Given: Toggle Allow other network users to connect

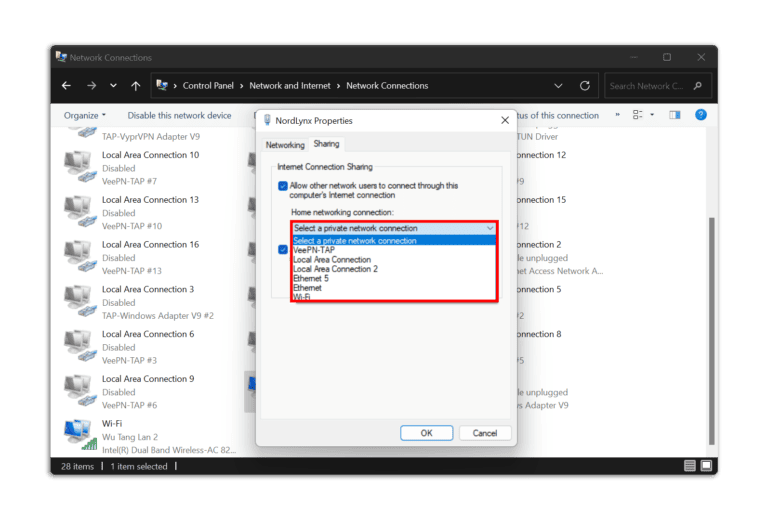Looking at the screenshot, I should tap(283, 186).
